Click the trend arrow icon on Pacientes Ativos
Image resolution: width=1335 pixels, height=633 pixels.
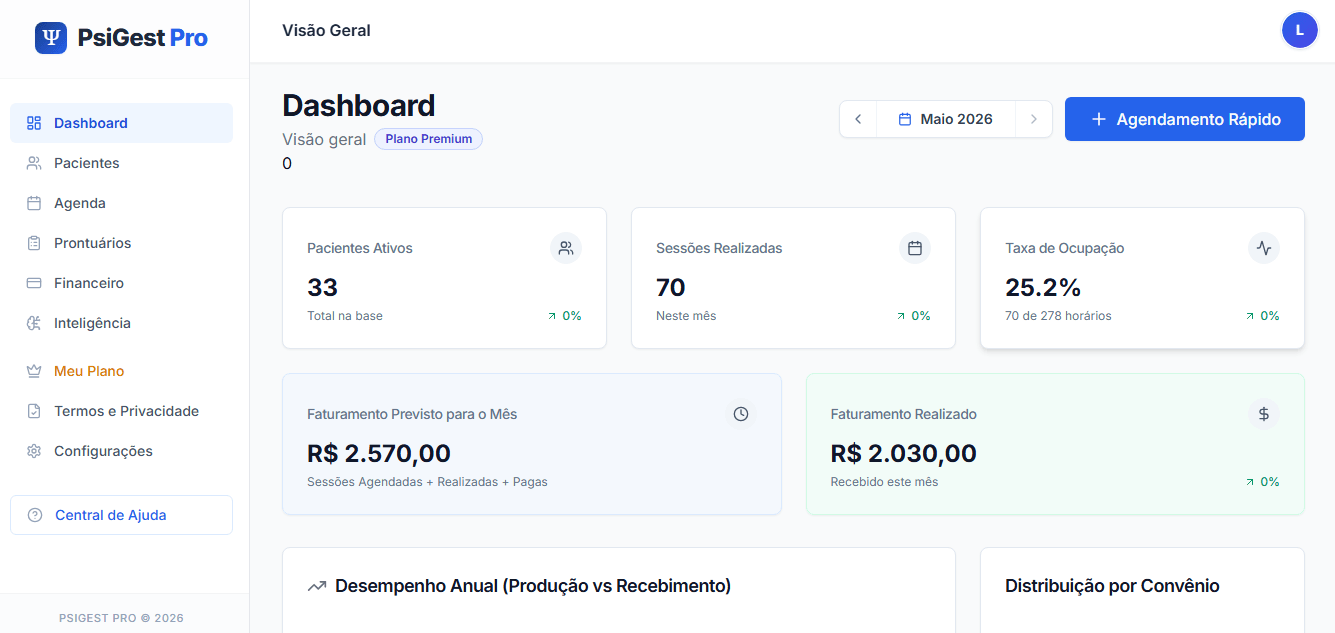(x=551, y=316)
